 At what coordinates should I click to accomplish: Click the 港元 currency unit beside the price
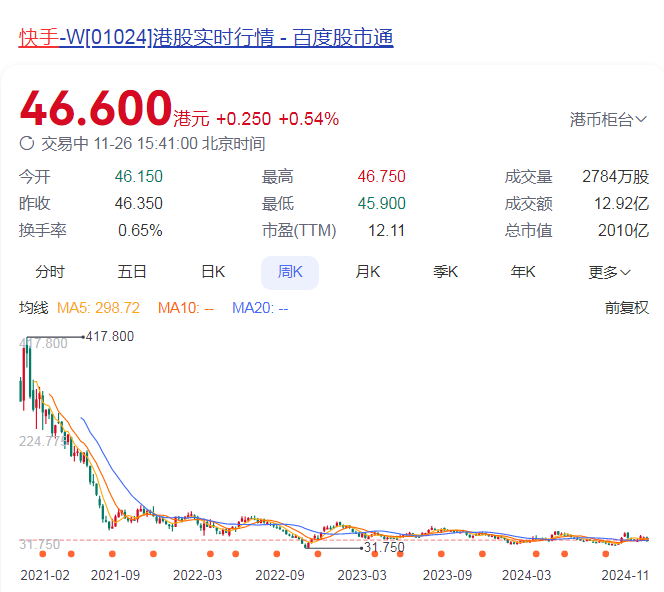tap(191, 119)
